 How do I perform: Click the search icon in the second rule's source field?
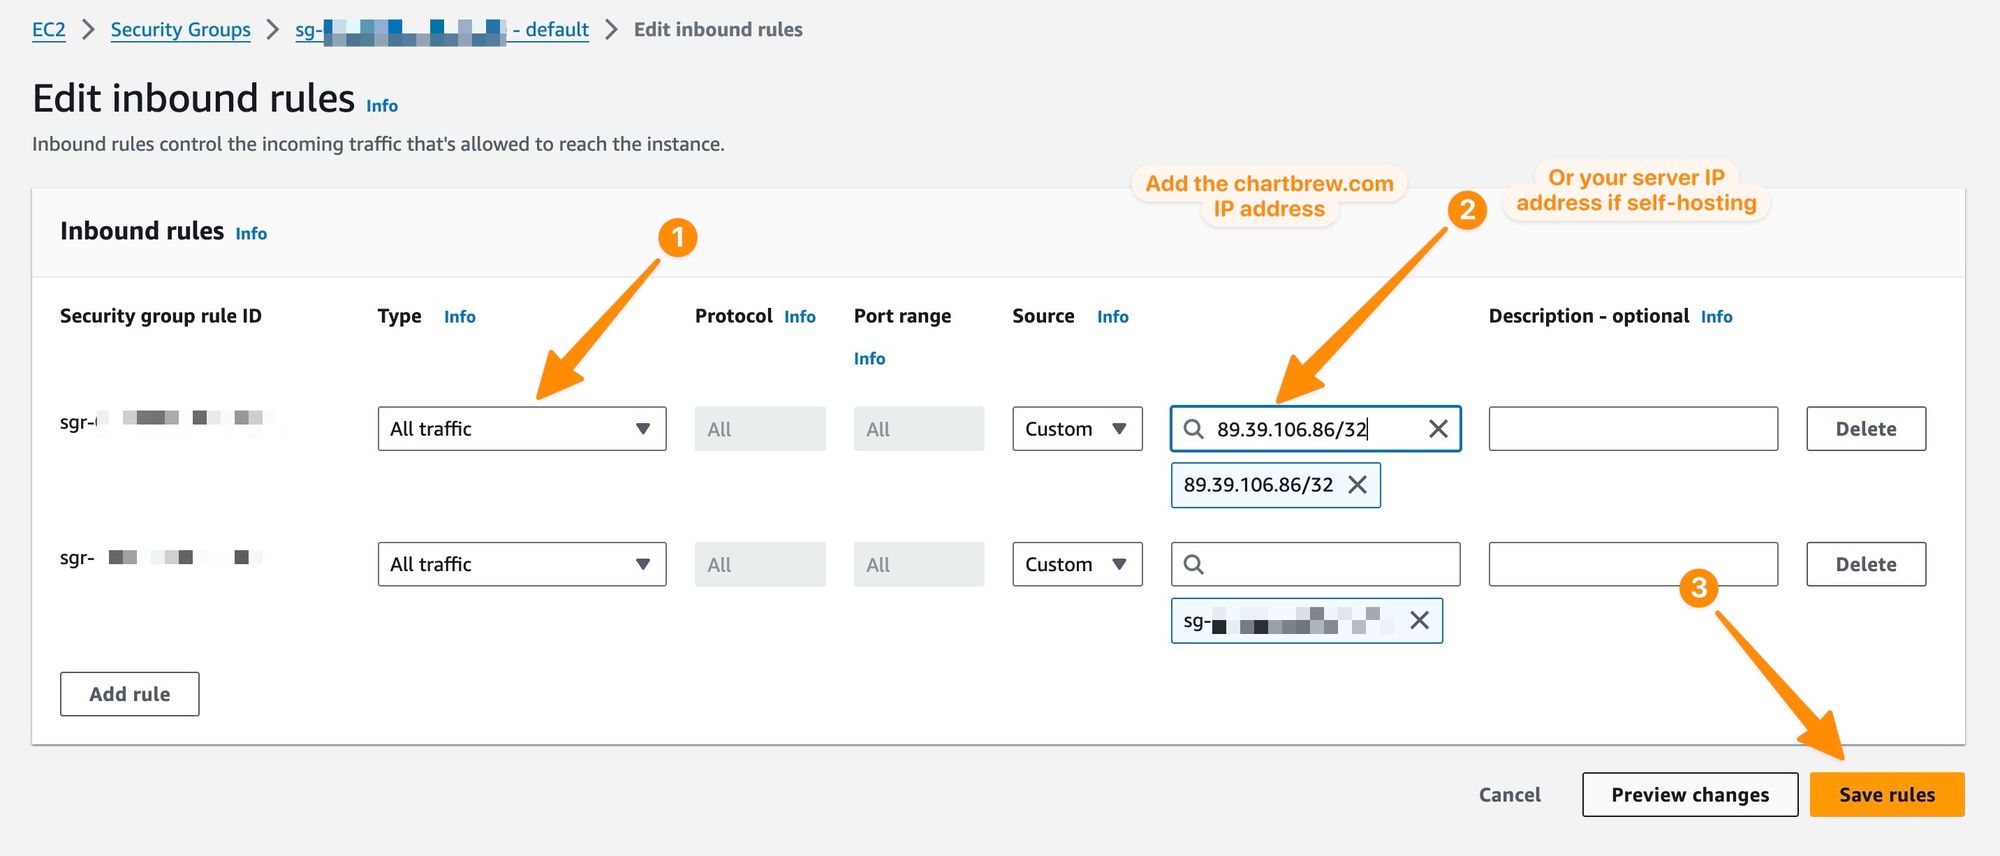1194,564
